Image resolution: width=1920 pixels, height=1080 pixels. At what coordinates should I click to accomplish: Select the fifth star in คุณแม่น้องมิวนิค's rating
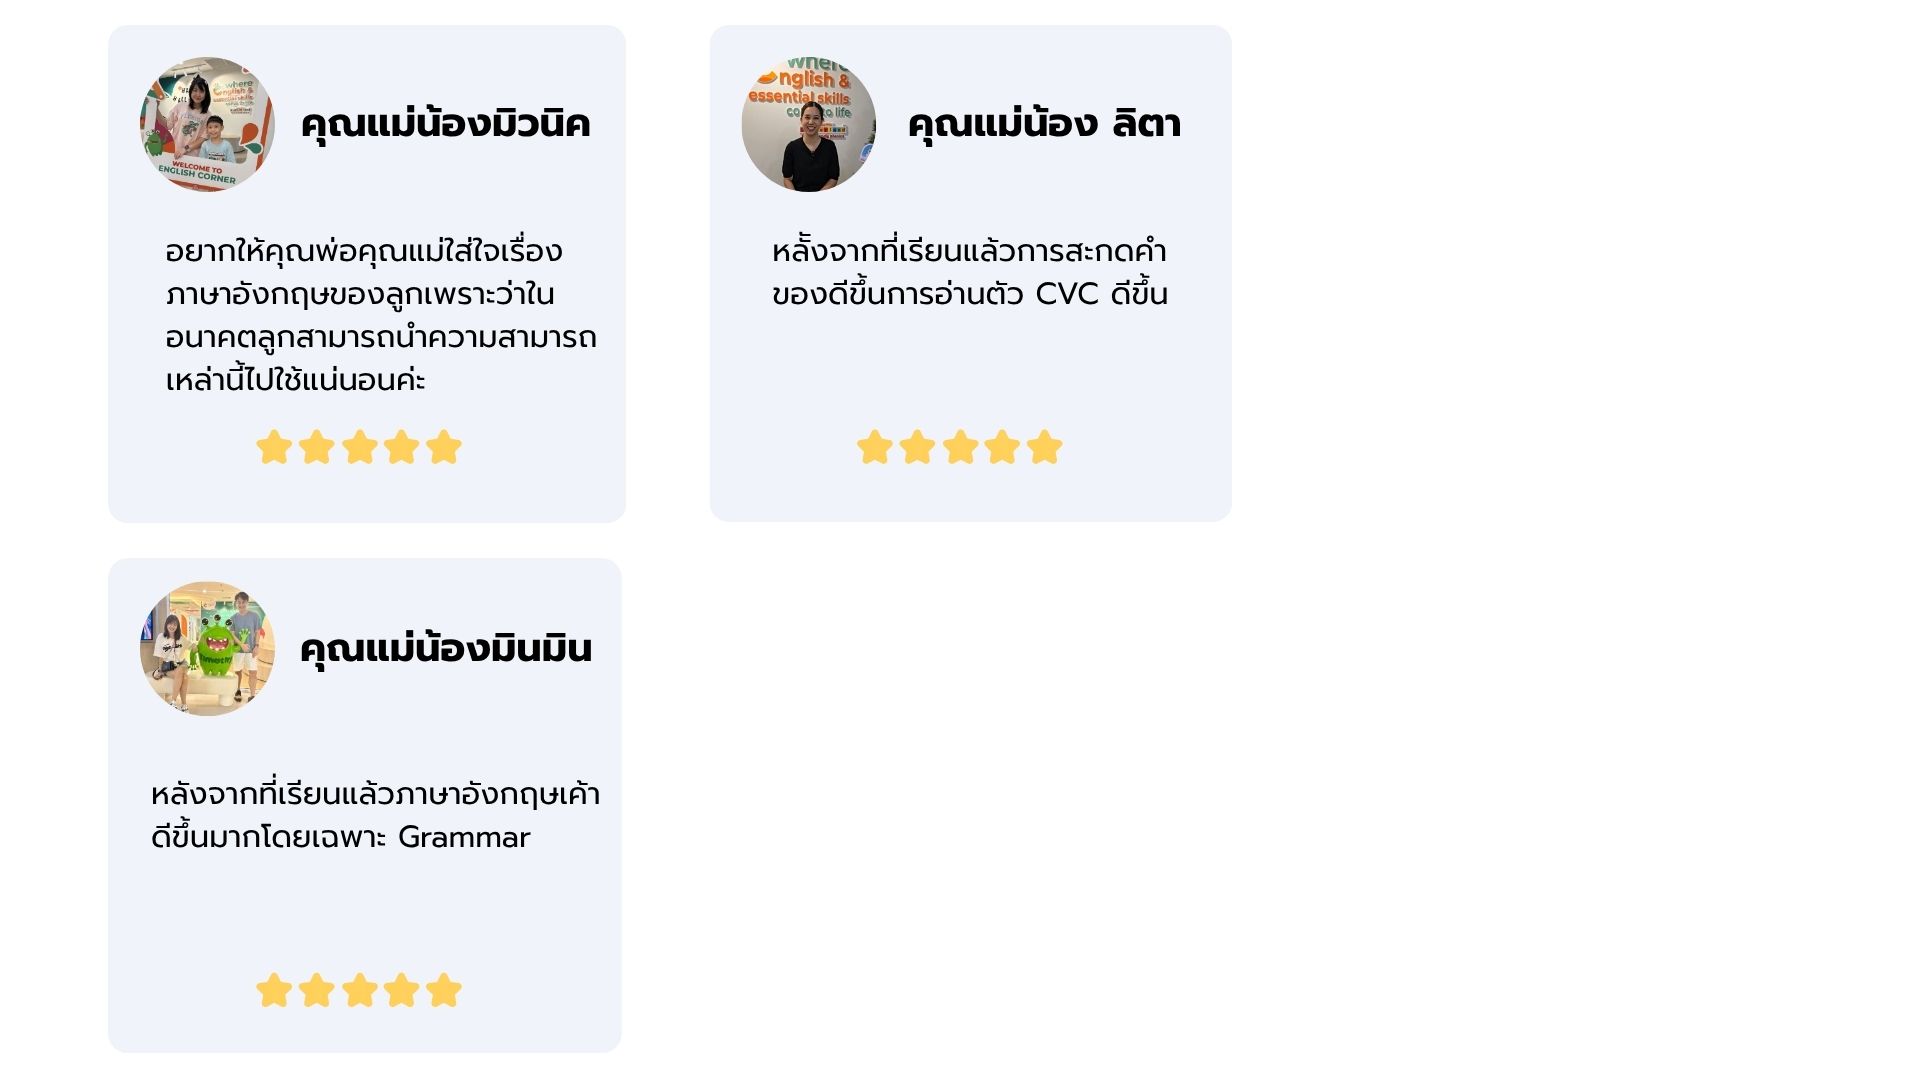pos(444,447)
